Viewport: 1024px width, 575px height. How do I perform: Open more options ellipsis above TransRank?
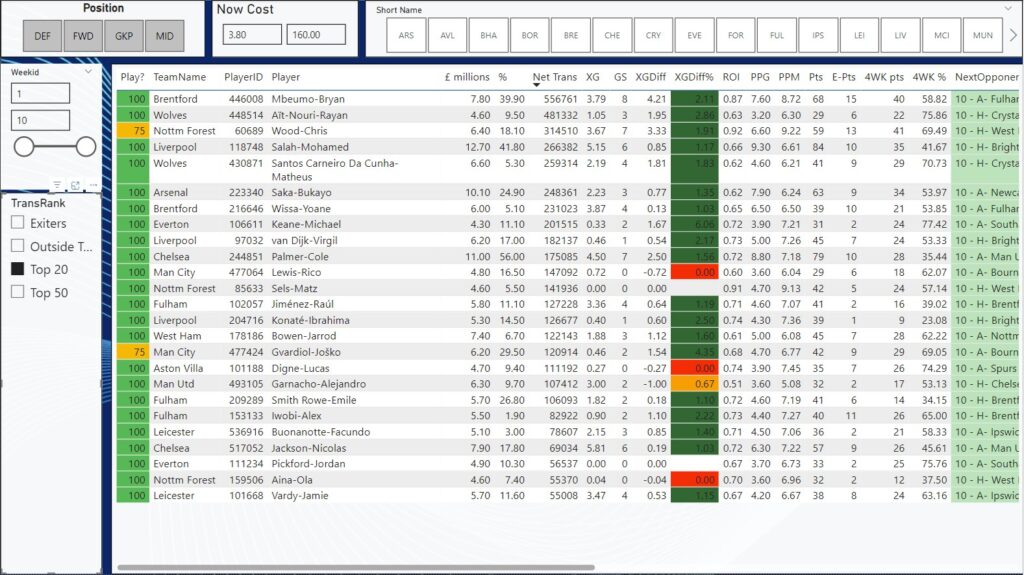coord(92,185)
